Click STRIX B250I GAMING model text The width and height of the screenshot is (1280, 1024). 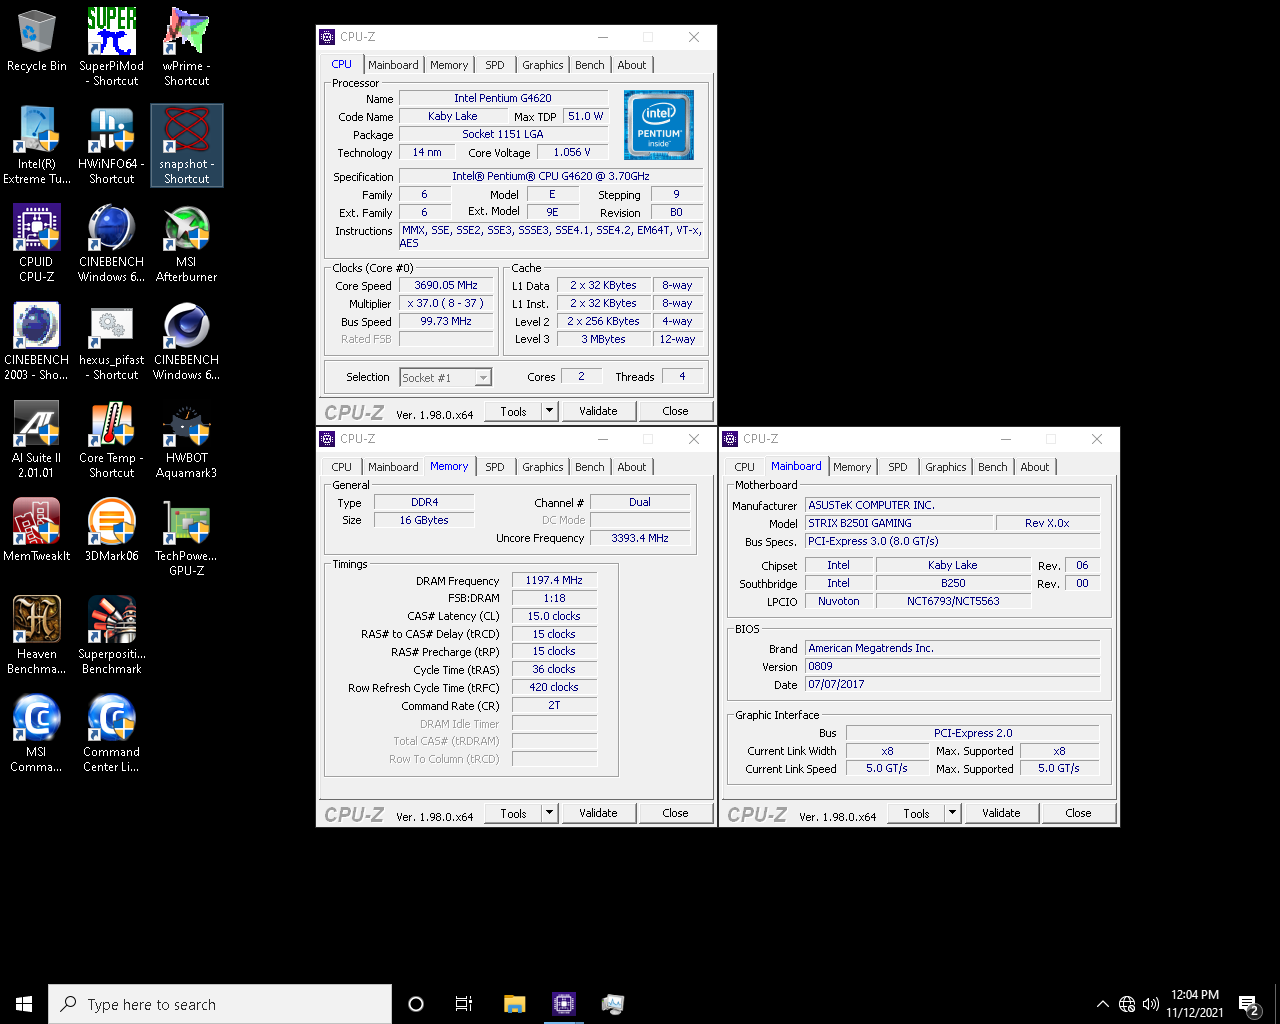[860, 523]
